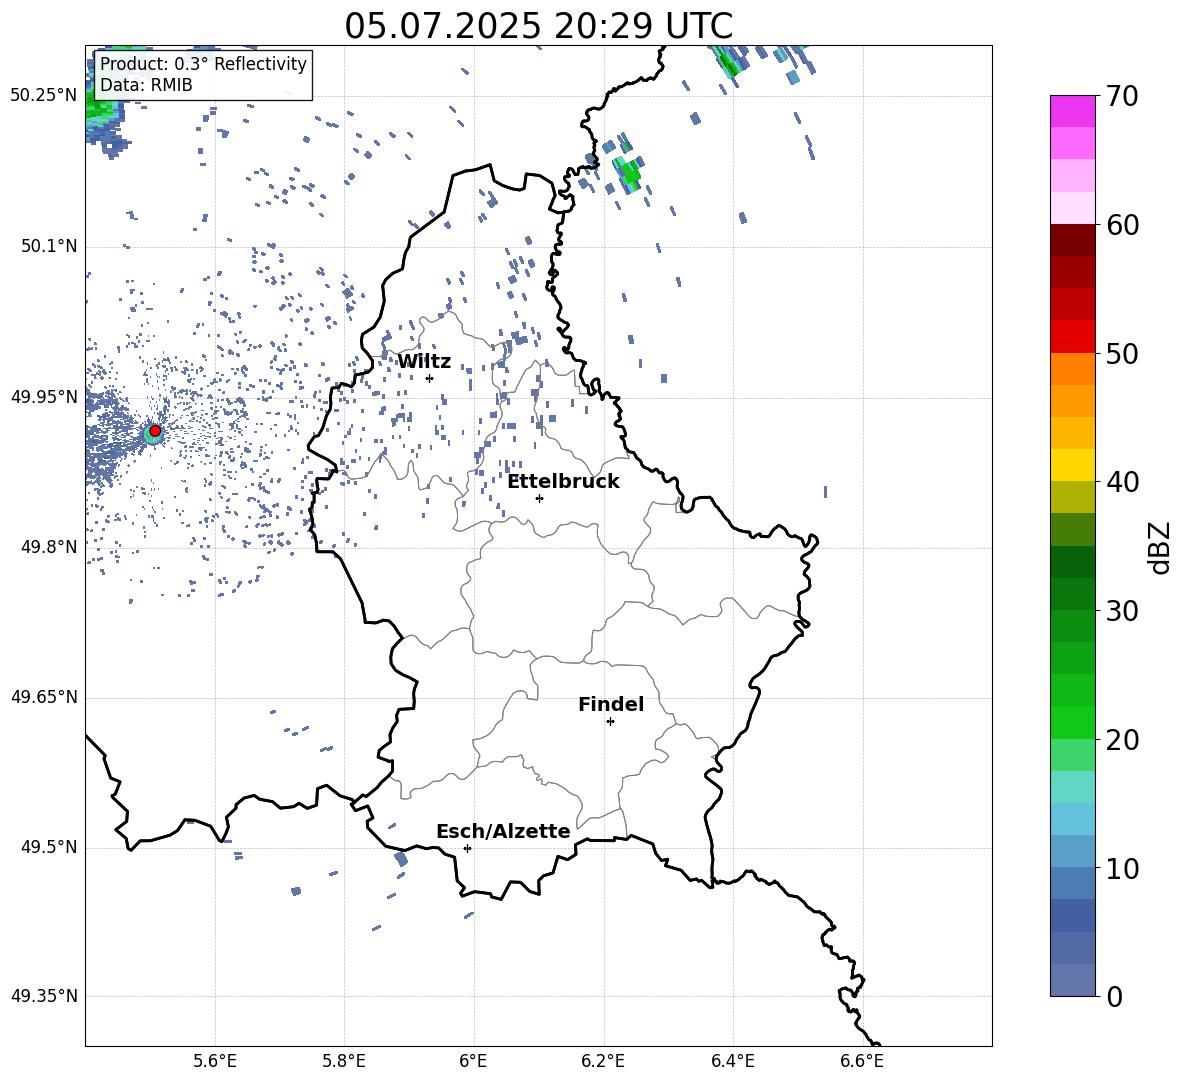
Task: Click the title '05.07.2025 20:29 UTC'
Action: (538, 26)
